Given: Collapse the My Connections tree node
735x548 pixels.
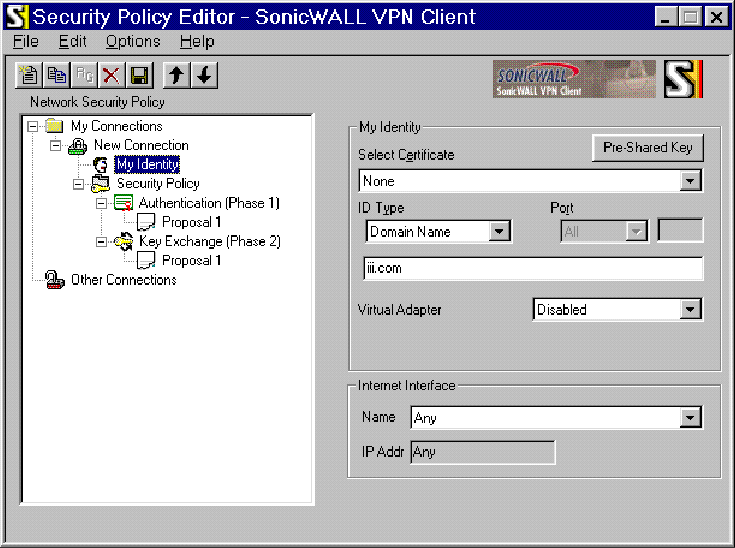Looking at the screenshot, I should (32, 126).
